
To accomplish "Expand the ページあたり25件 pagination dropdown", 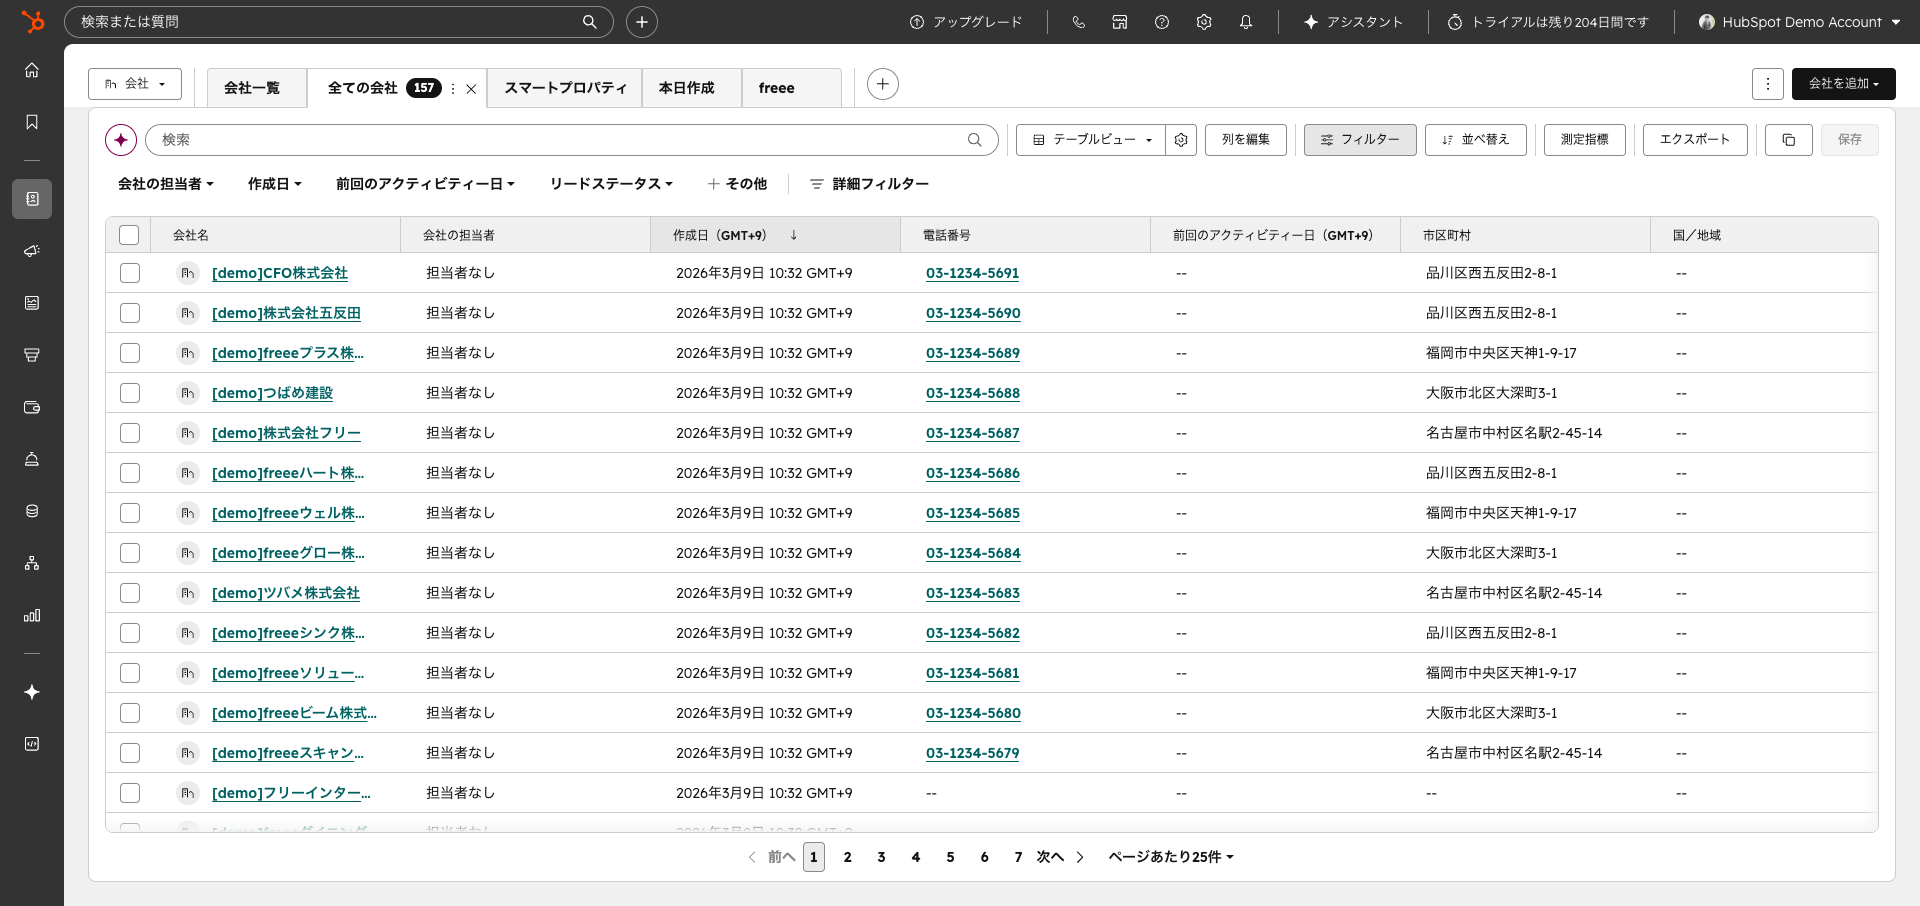I will 1170,857.
